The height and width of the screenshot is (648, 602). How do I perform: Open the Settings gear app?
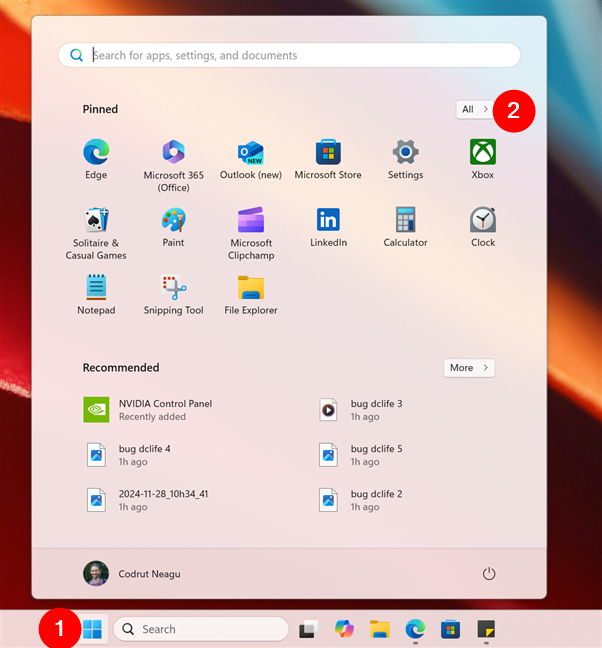pyautogui.click(x=405, y=160)
